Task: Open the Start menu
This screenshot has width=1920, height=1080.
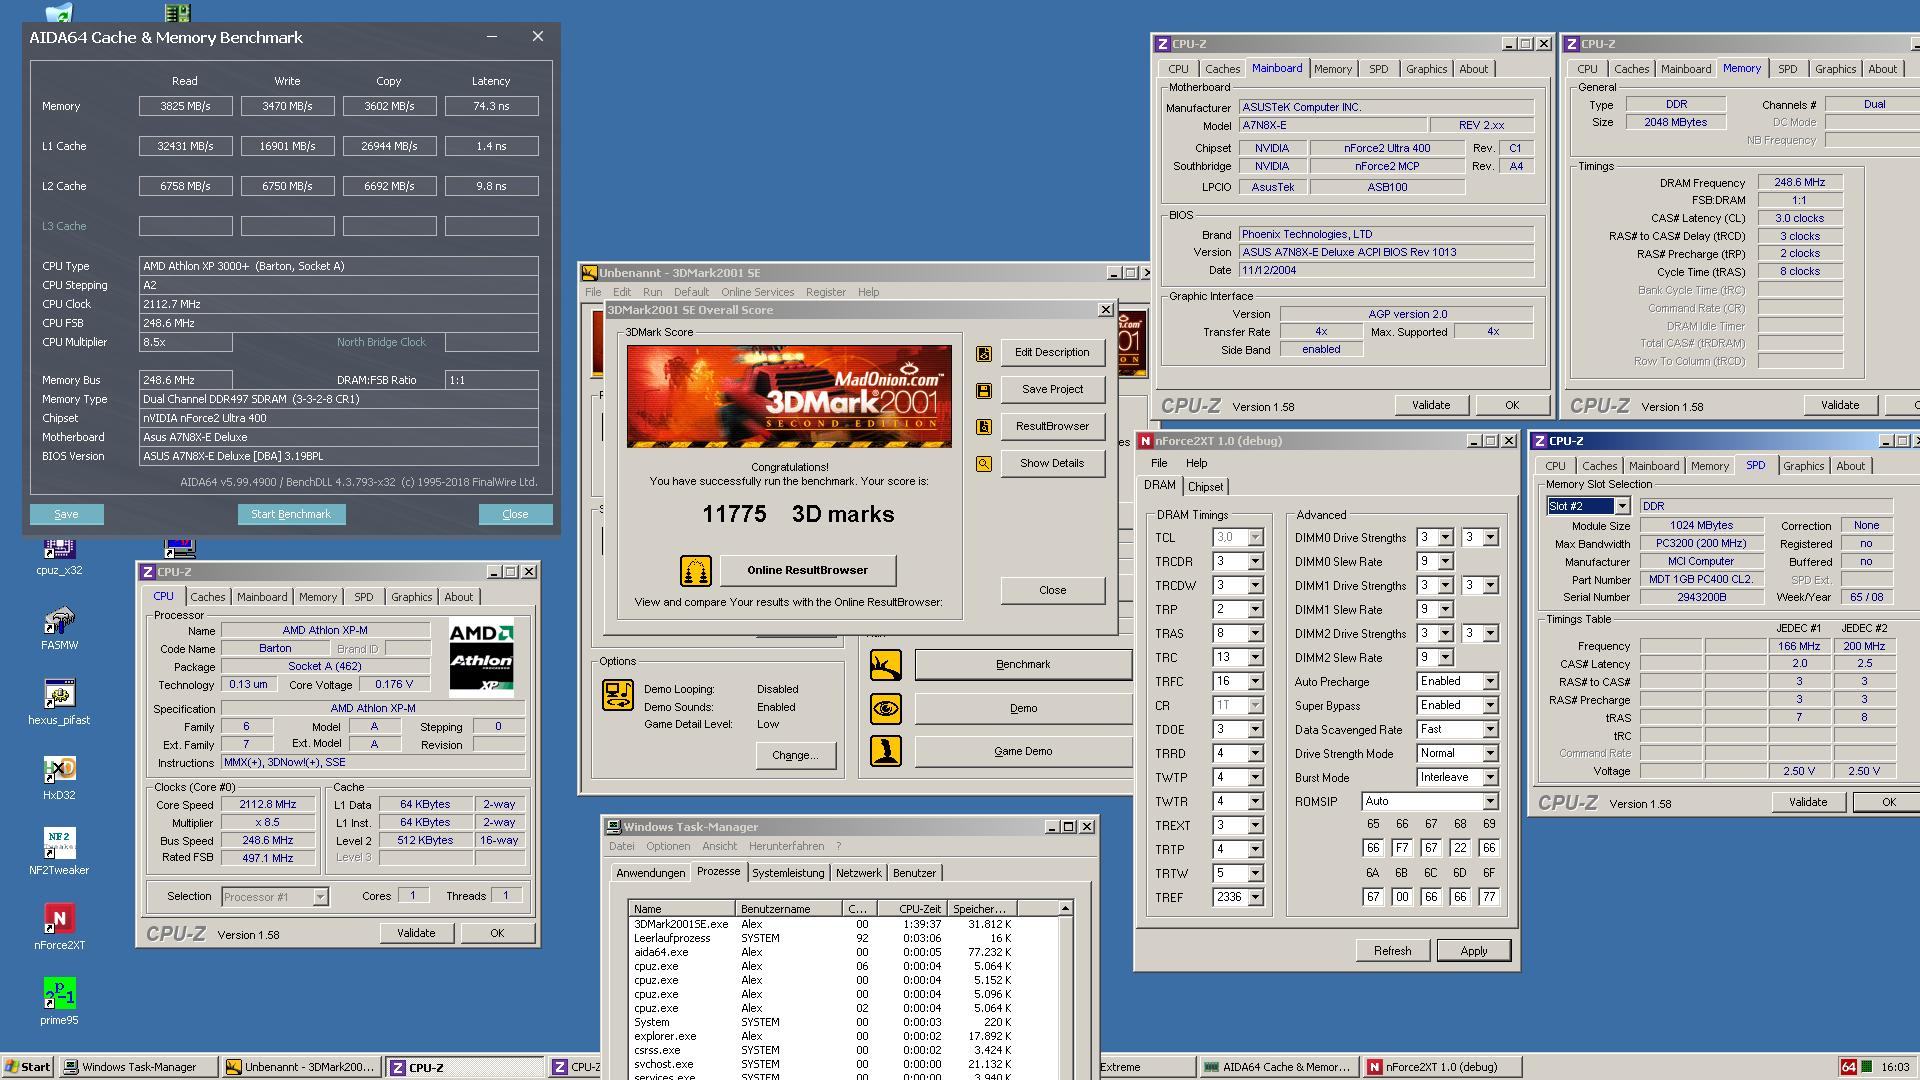Action: pos(27,1067)
